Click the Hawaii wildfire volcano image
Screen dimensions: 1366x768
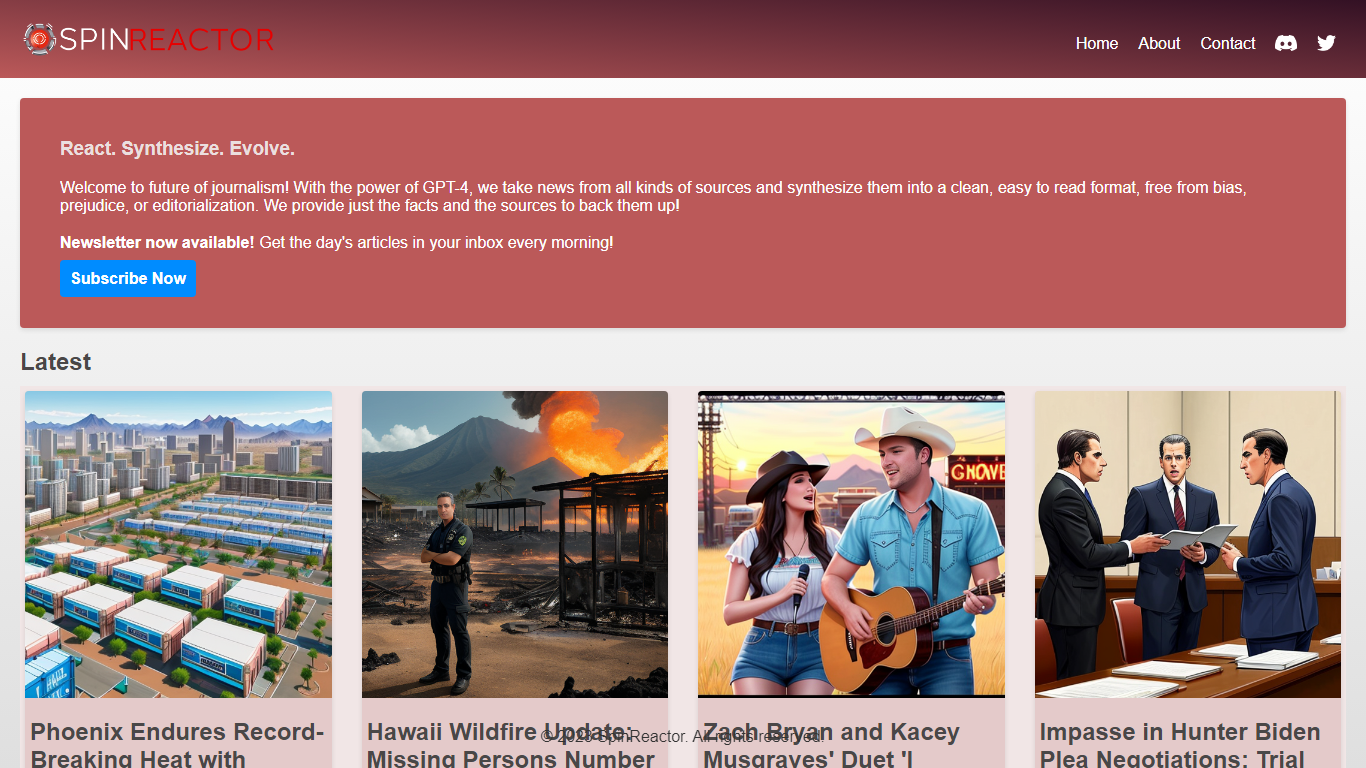(x=514, y=544)
